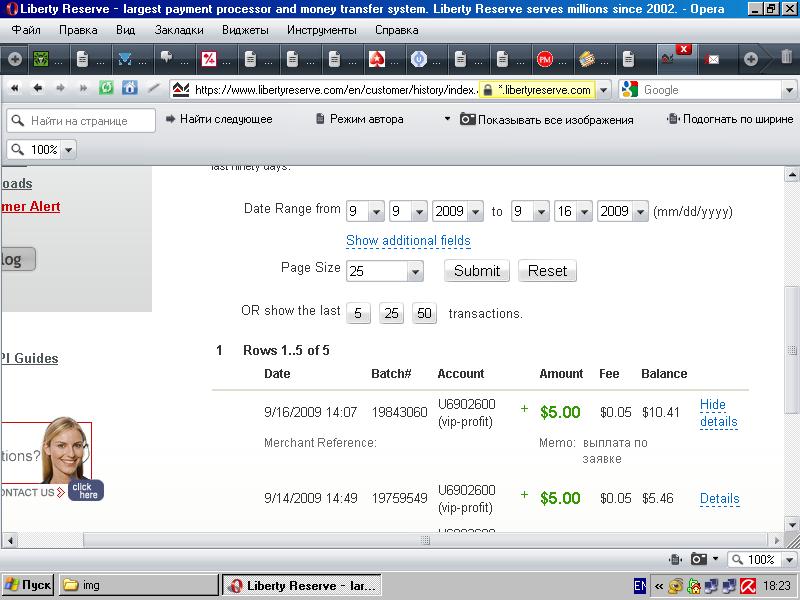This screenshot has width=800, height=600.
Task: Click the wand icon beside Home
Action: [153, 88]
